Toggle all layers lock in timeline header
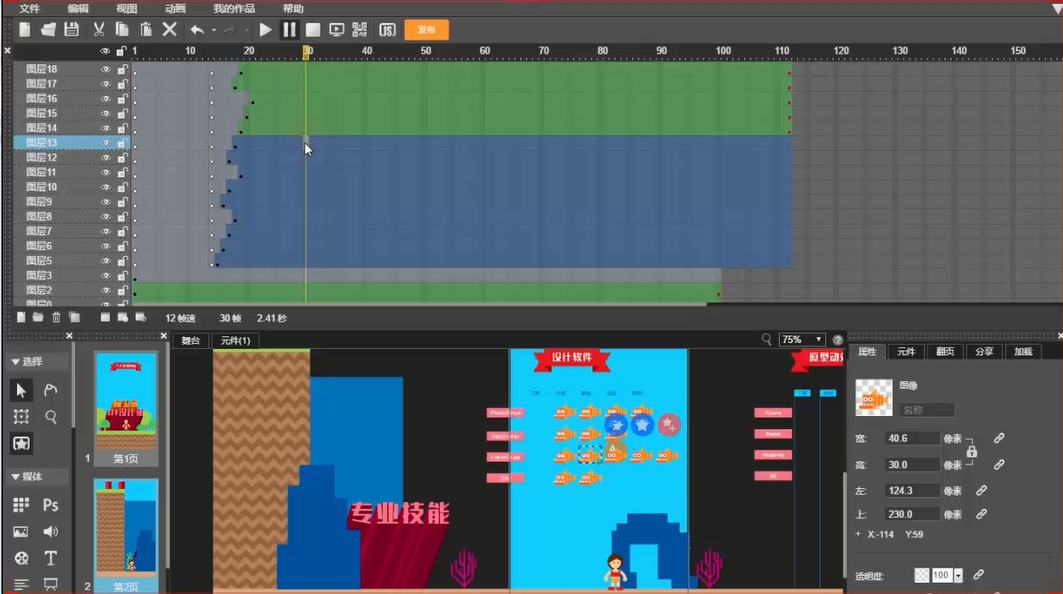This screenshot has width=1063, height=594. click(121, 51)
